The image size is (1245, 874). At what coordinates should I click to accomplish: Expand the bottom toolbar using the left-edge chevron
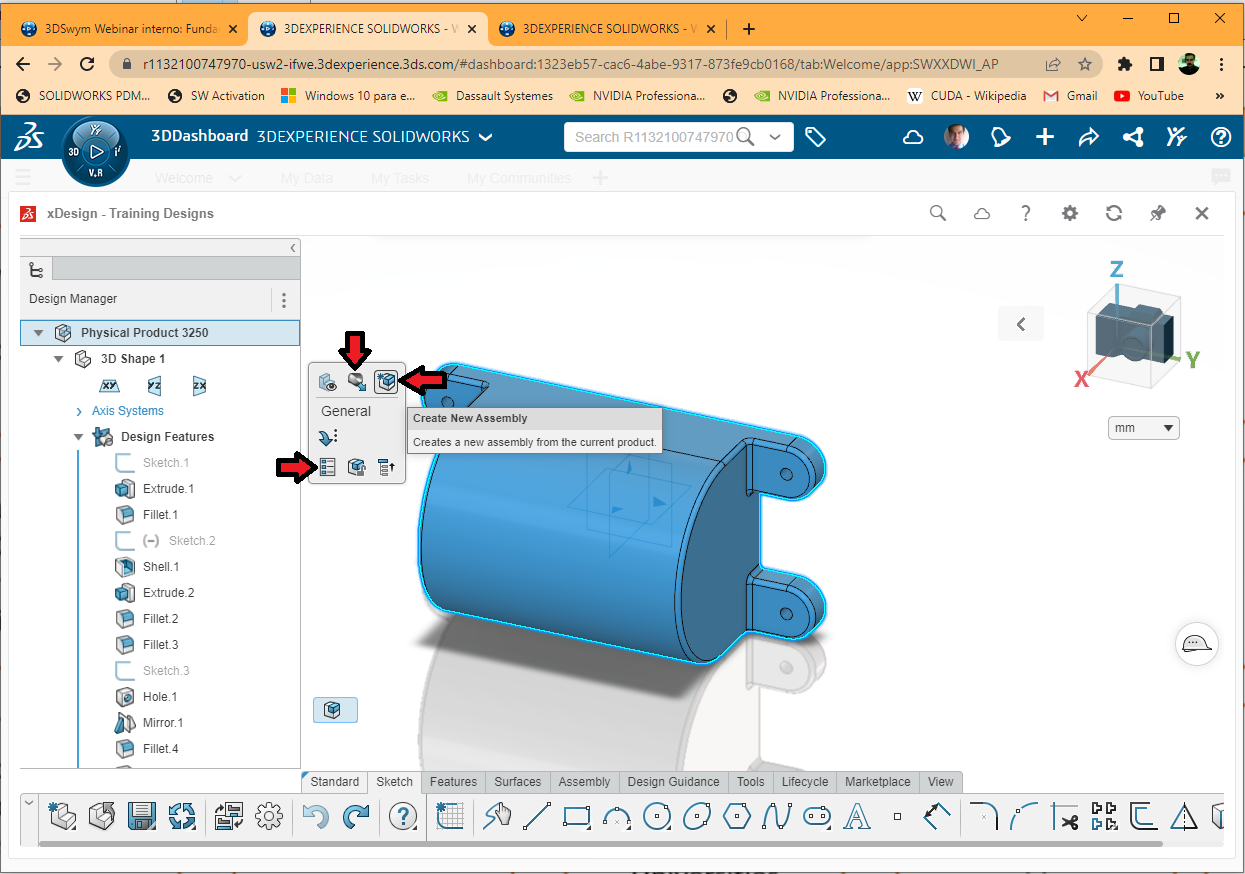(28, 803)
